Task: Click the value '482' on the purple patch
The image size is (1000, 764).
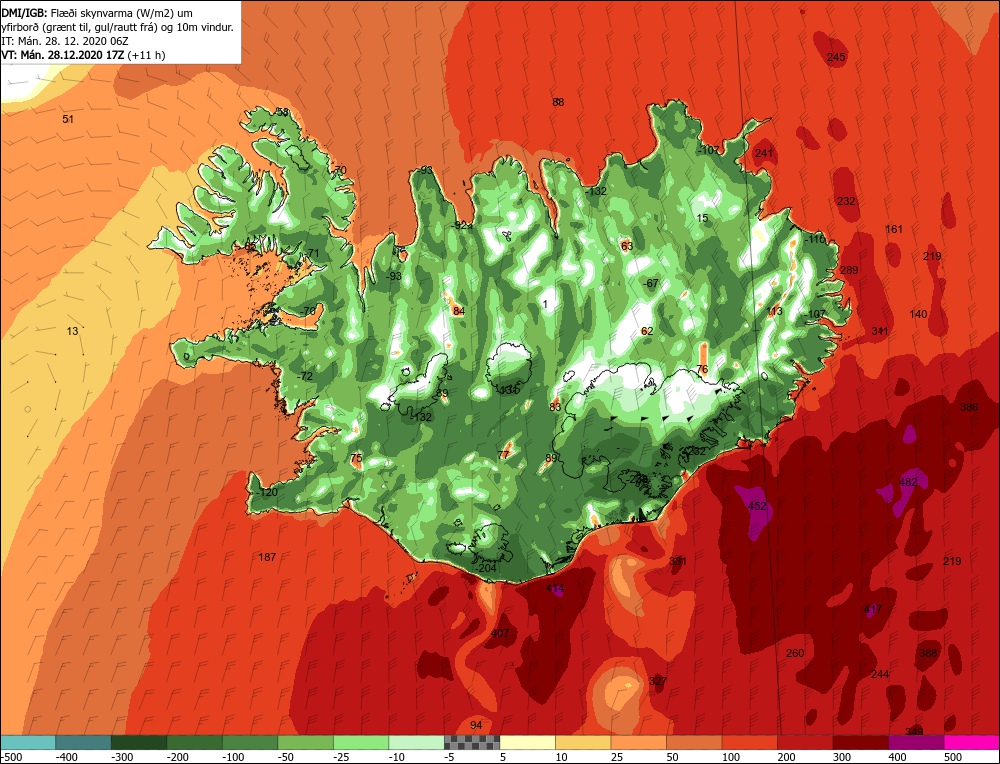Action: (908, 481)
